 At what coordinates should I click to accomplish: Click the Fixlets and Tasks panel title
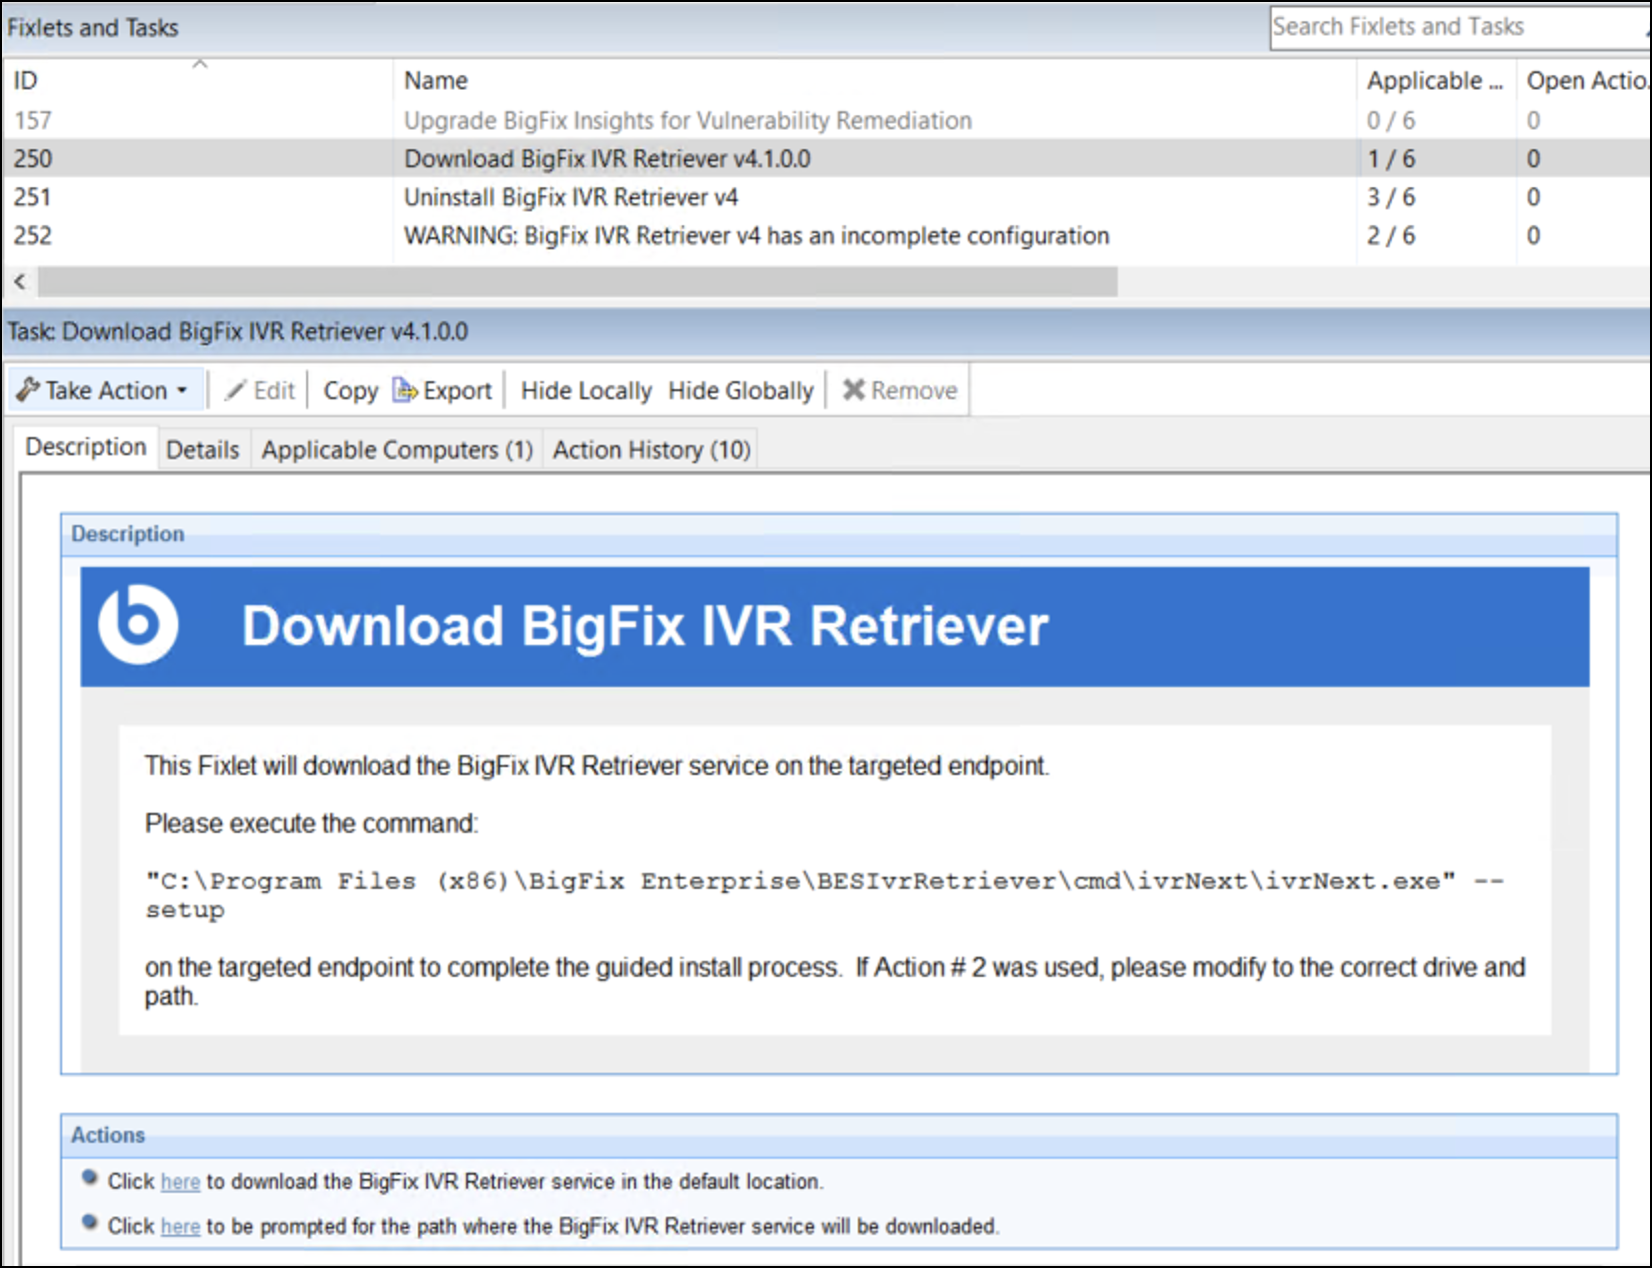(x=92, y=27)
